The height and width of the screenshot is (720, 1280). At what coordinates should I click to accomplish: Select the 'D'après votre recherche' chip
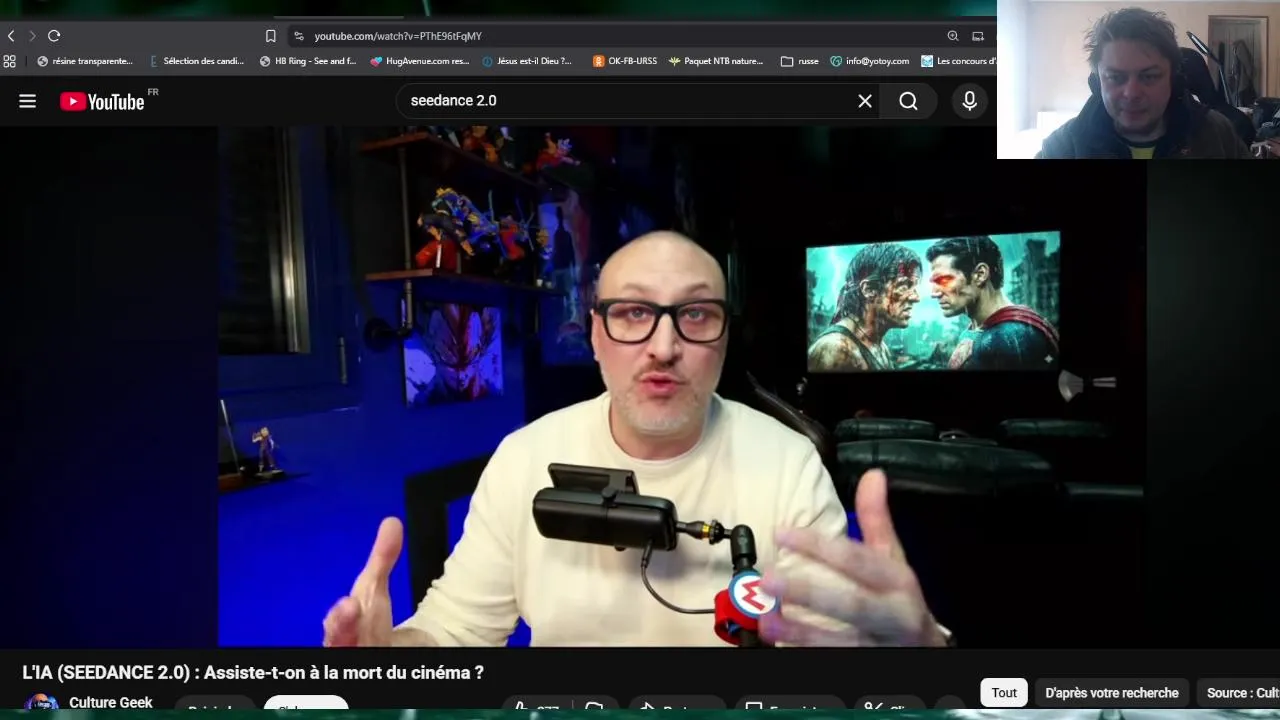tap(1112, 693)
